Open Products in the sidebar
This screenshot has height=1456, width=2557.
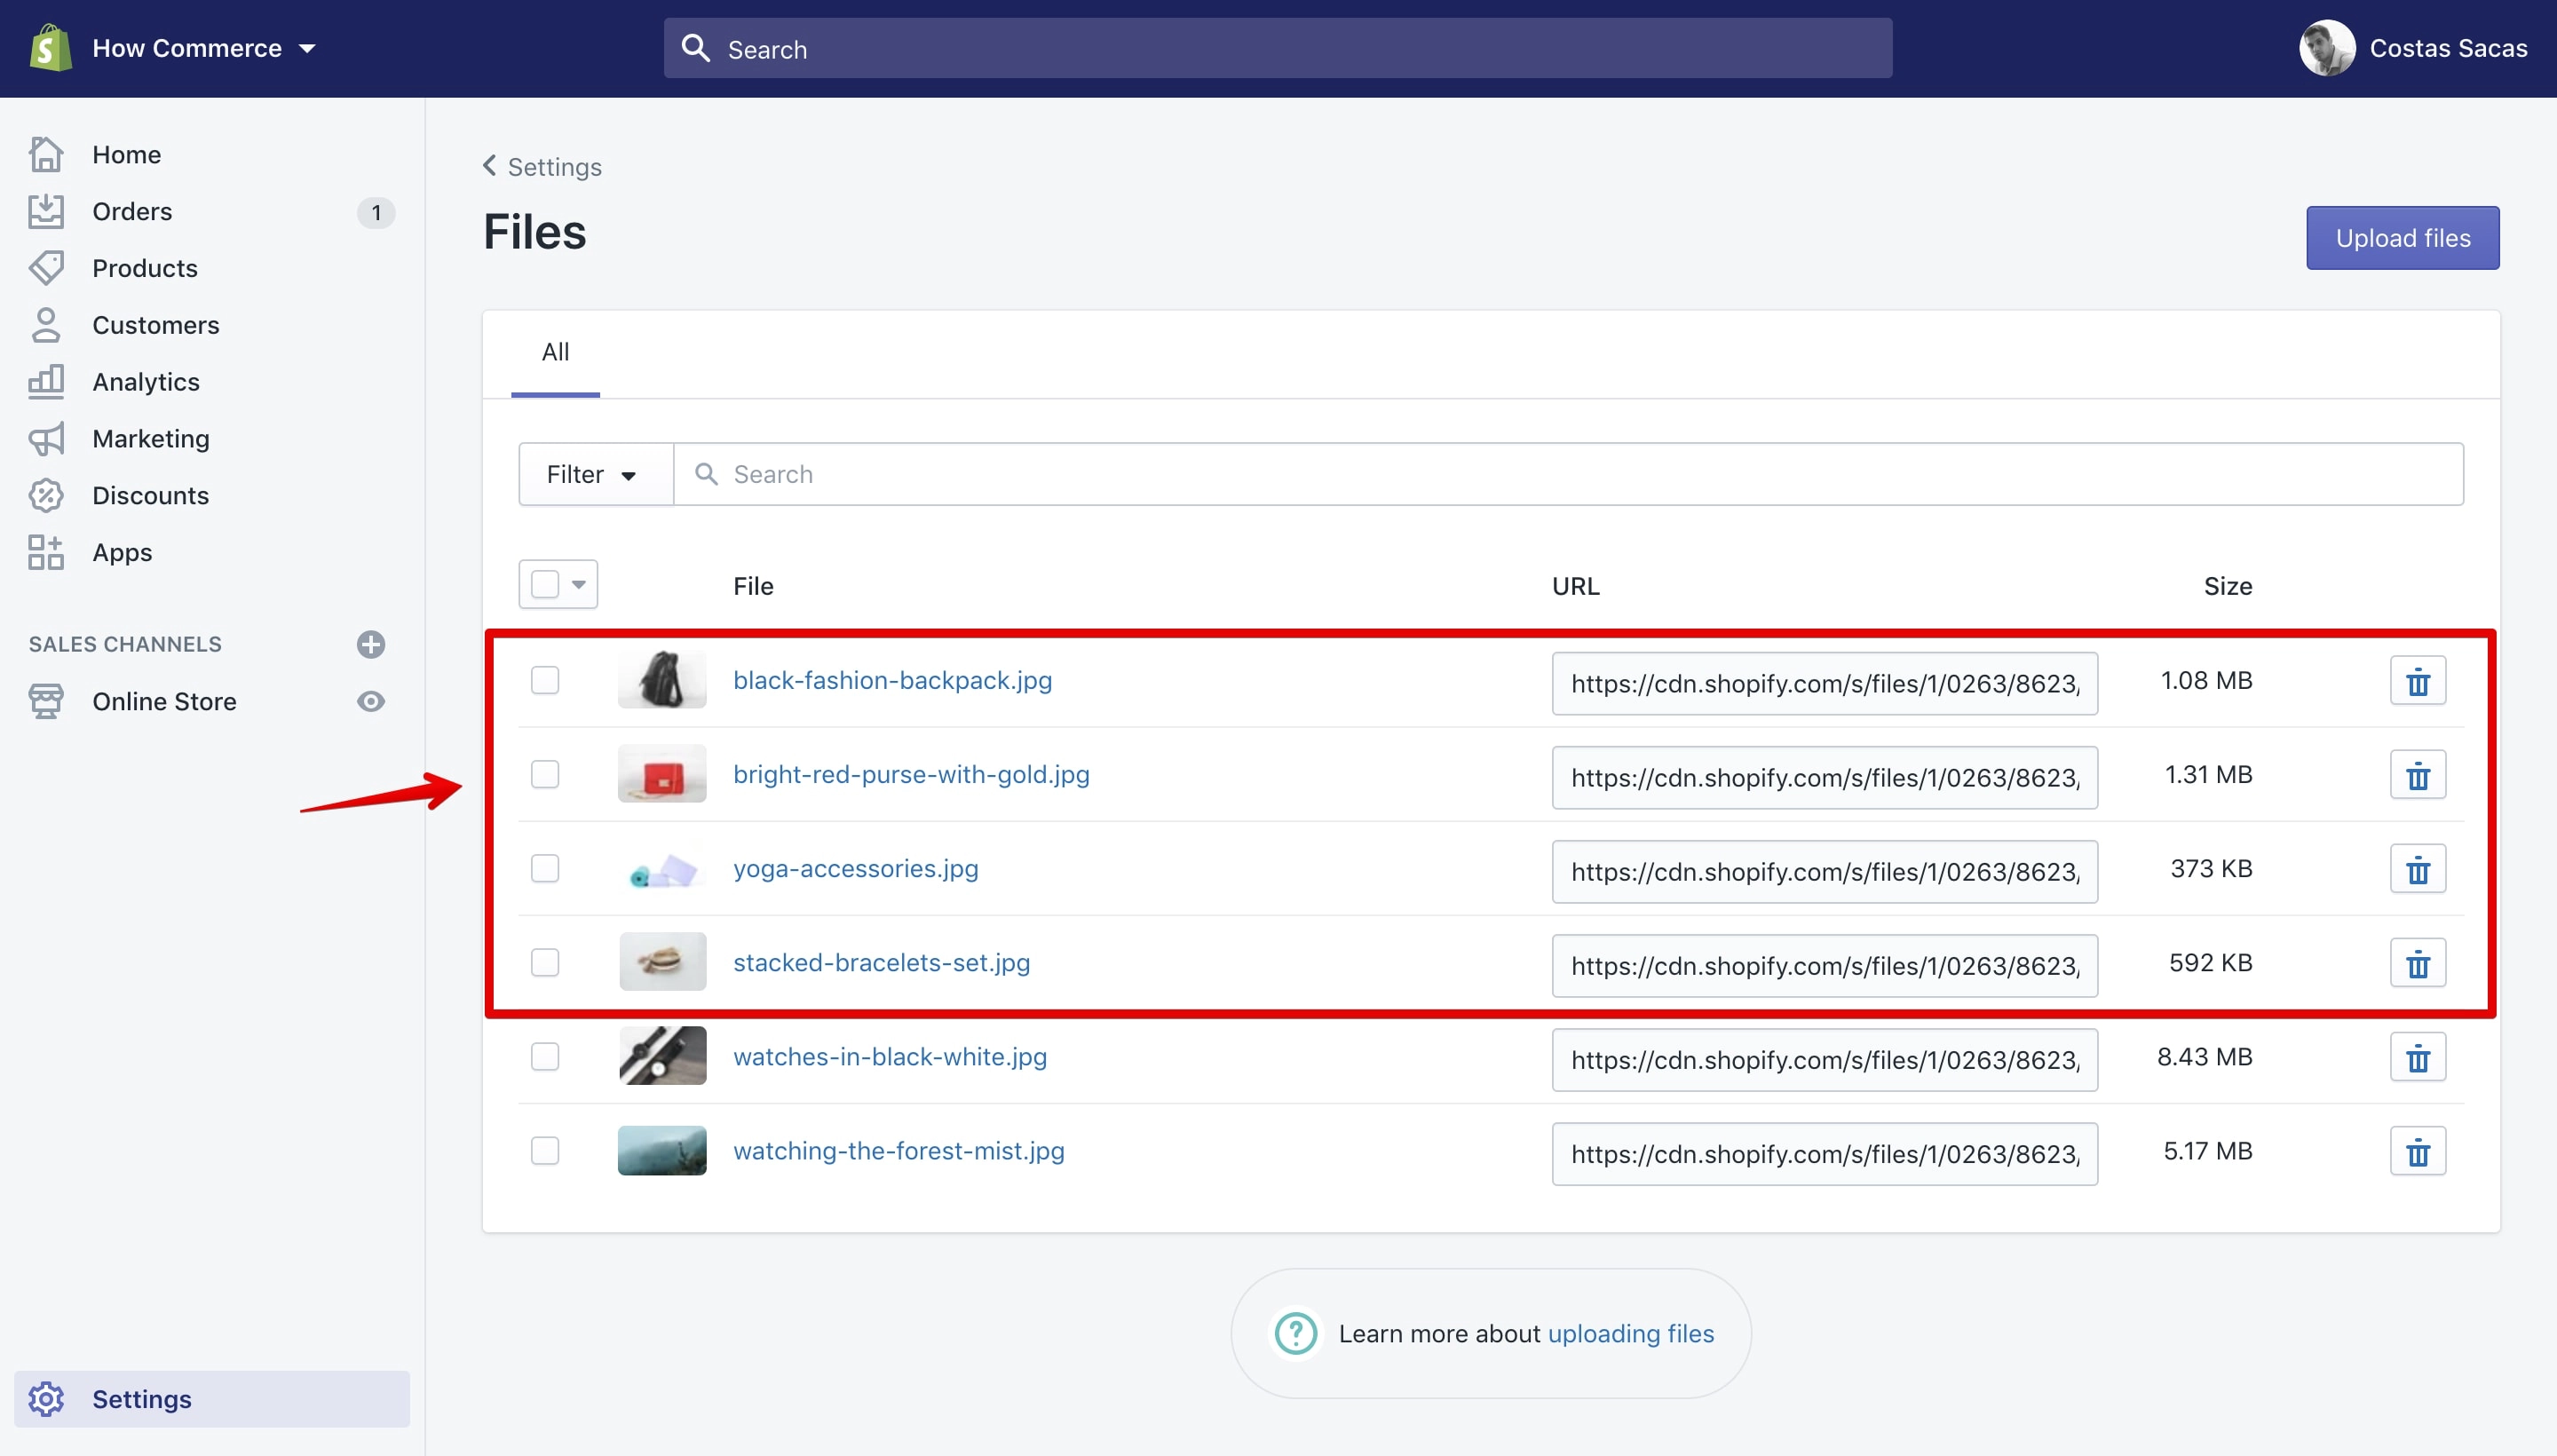coord(145,268)
